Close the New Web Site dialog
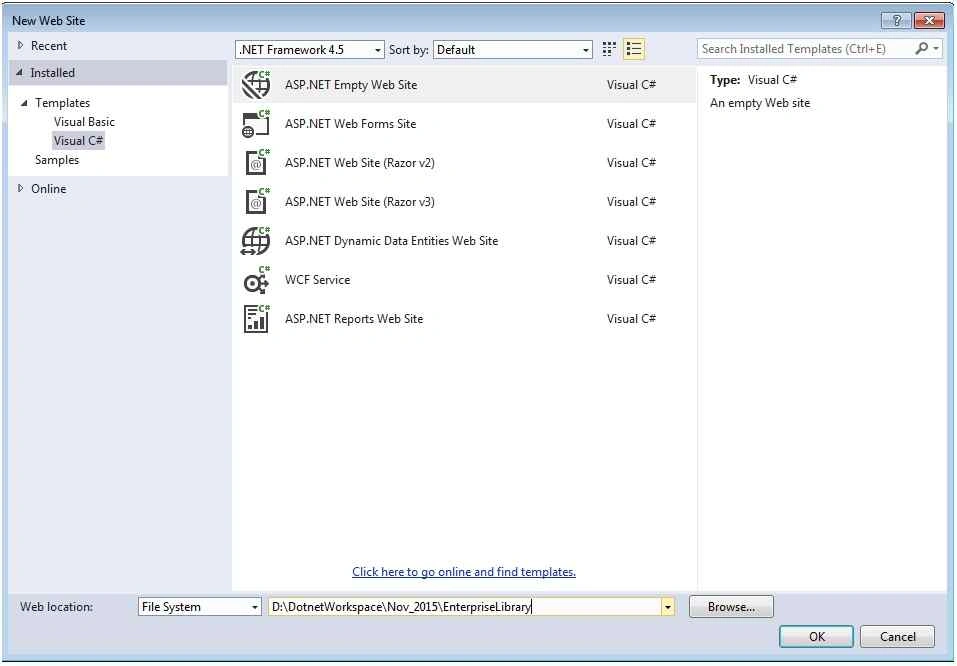 [929, 20]
